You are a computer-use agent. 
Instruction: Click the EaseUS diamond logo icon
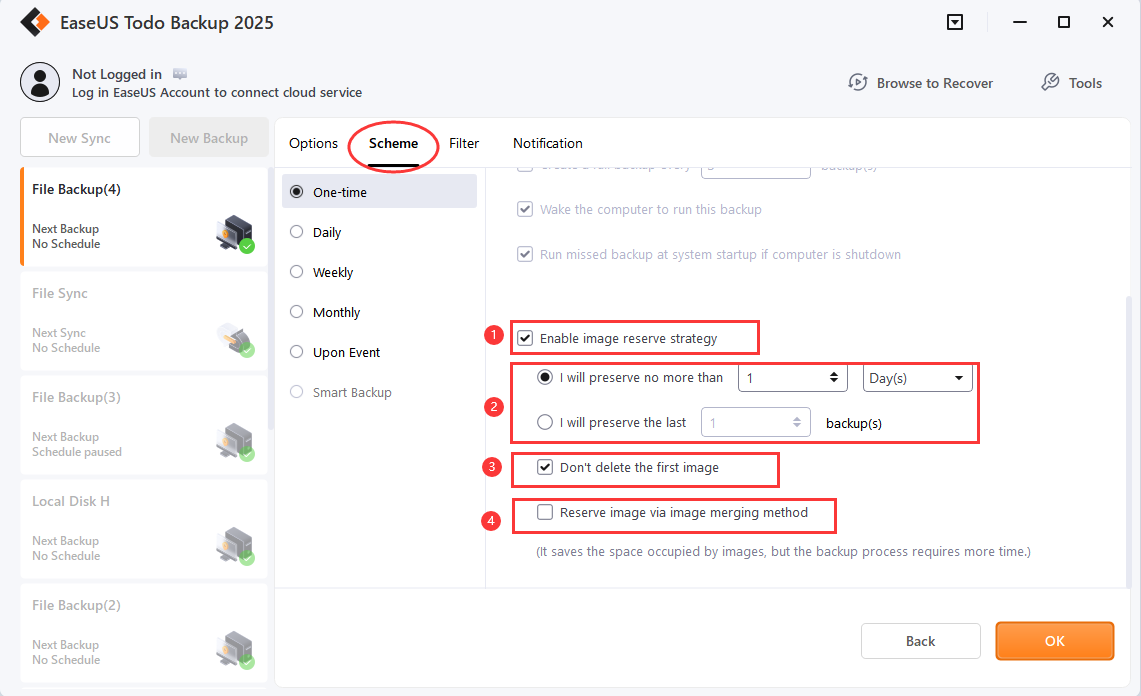[x=34, y=23]
